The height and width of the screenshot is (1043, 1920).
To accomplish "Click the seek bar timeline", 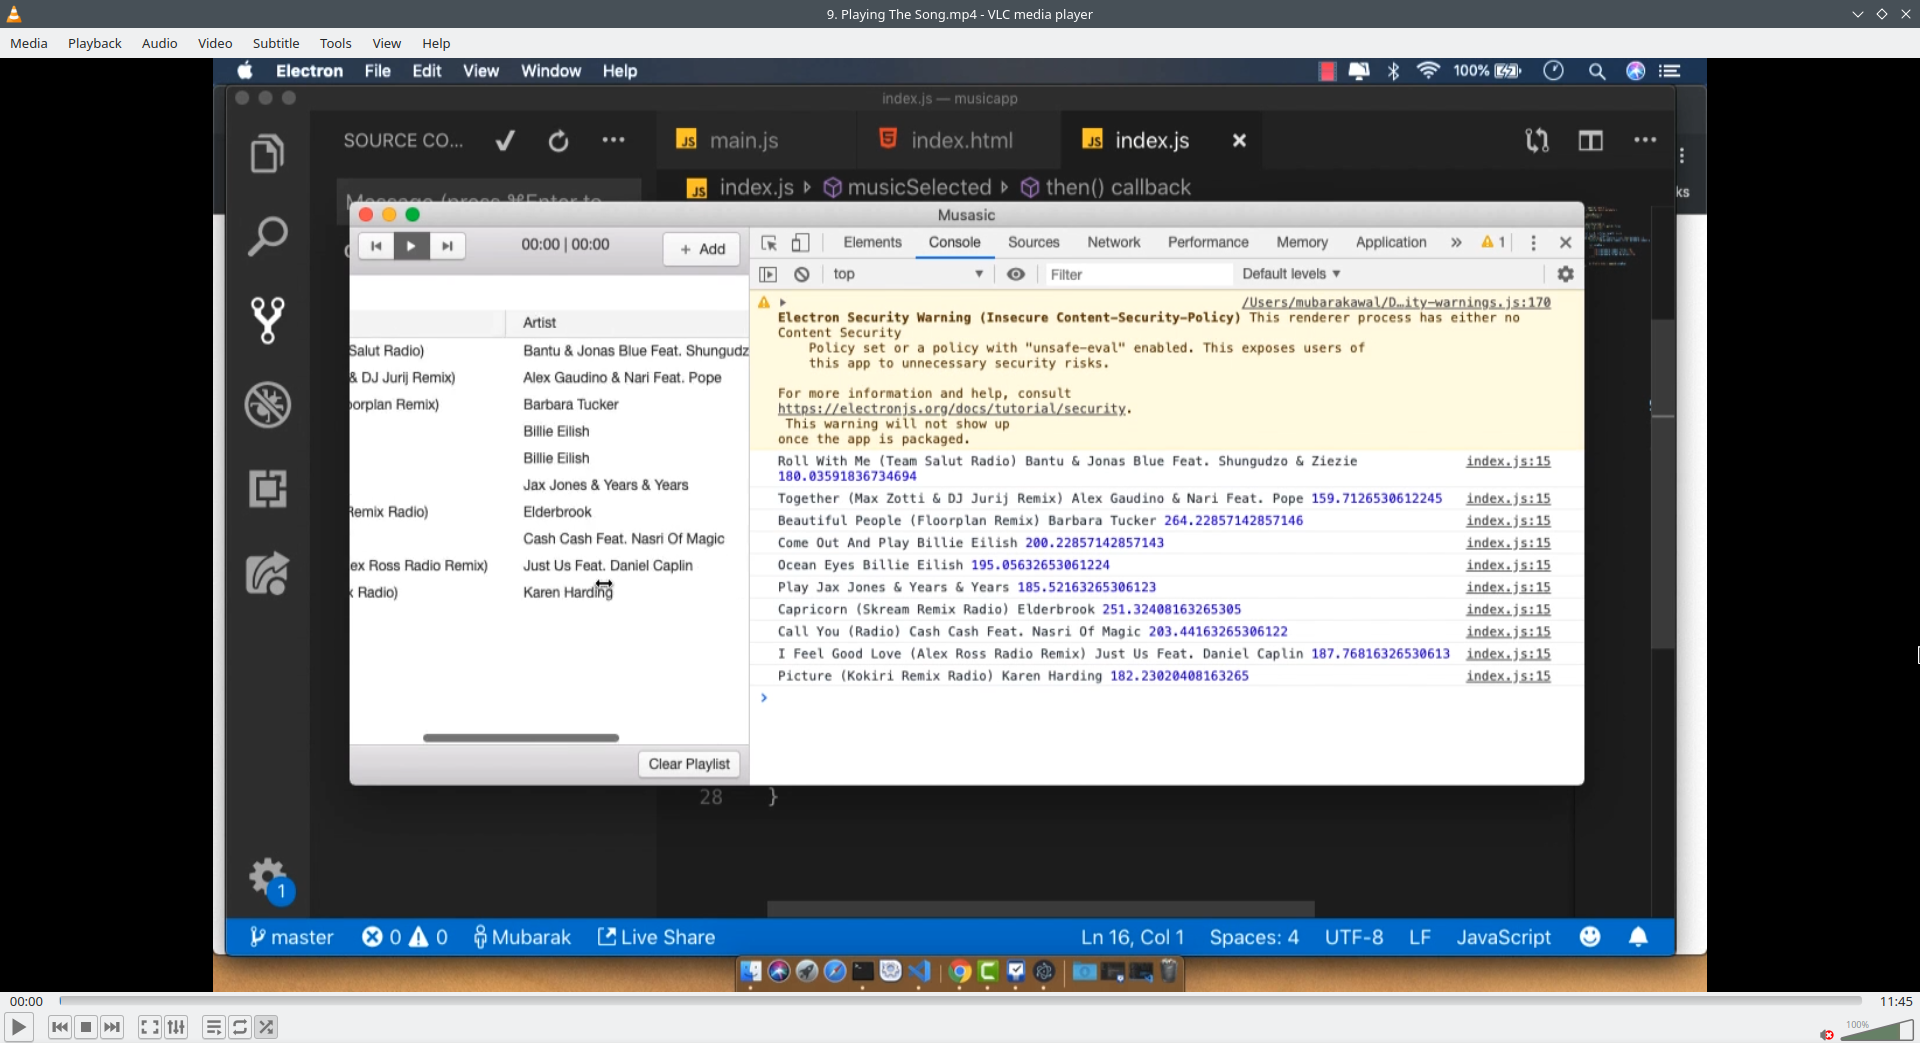I will 960,1000.
